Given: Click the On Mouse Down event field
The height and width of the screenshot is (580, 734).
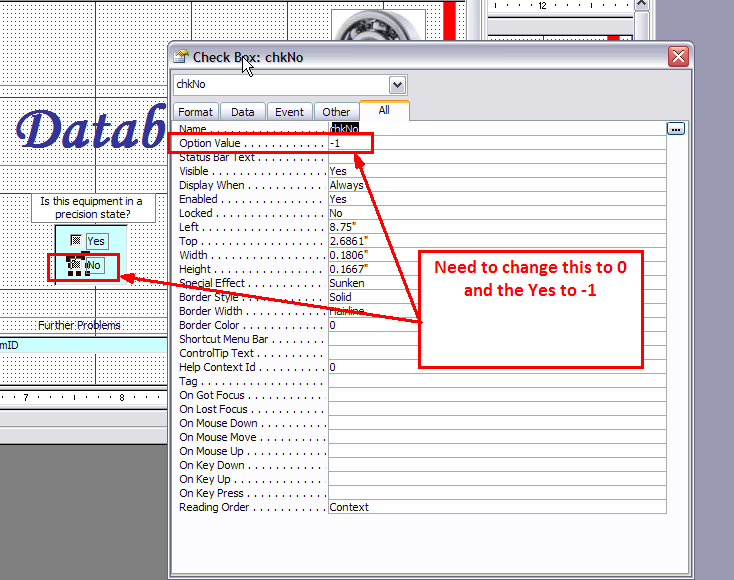Looking at the screenshot, I should pyautogui.click(x=497, y=423).
